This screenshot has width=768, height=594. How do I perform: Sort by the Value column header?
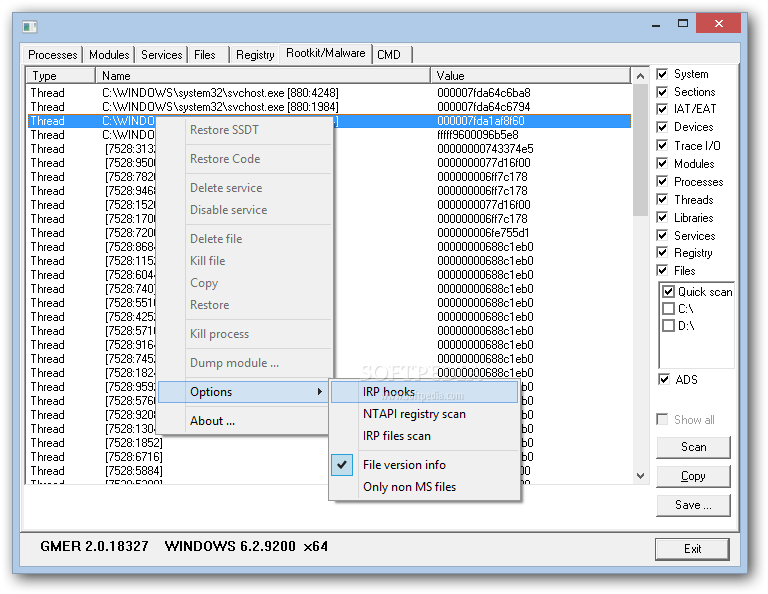tap(530, 76)
